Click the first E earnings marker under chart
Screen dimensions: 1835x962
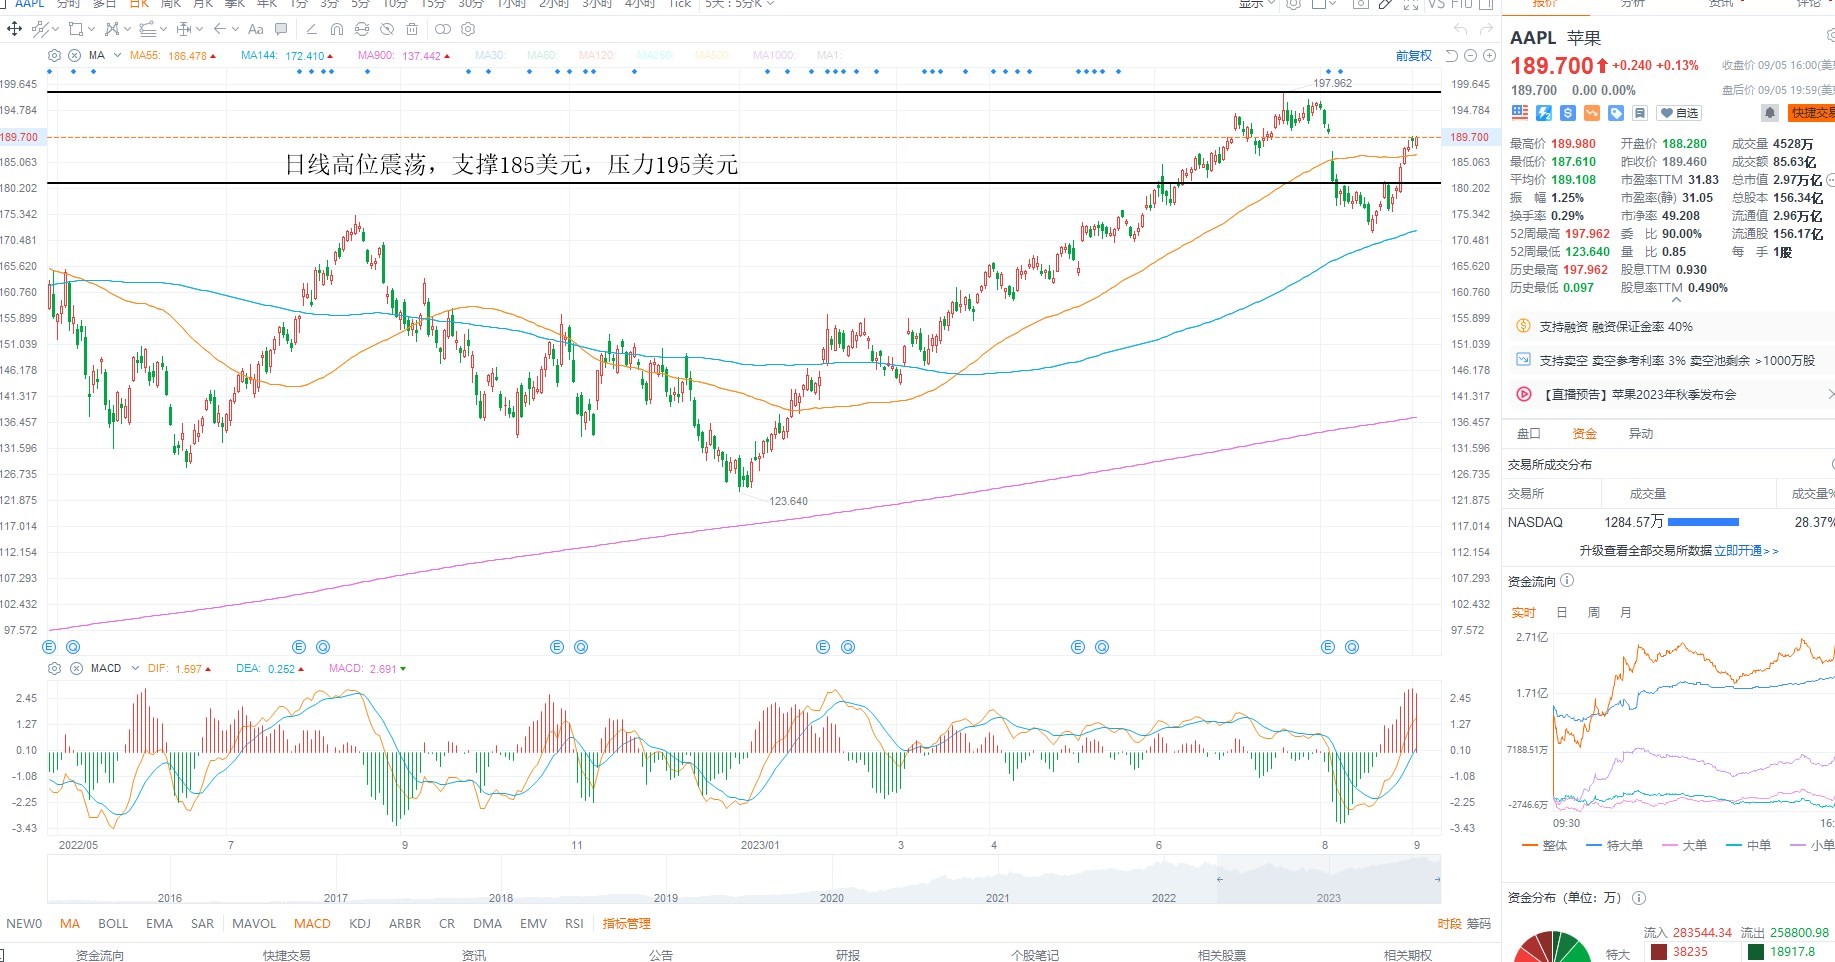tap(49, 647)
